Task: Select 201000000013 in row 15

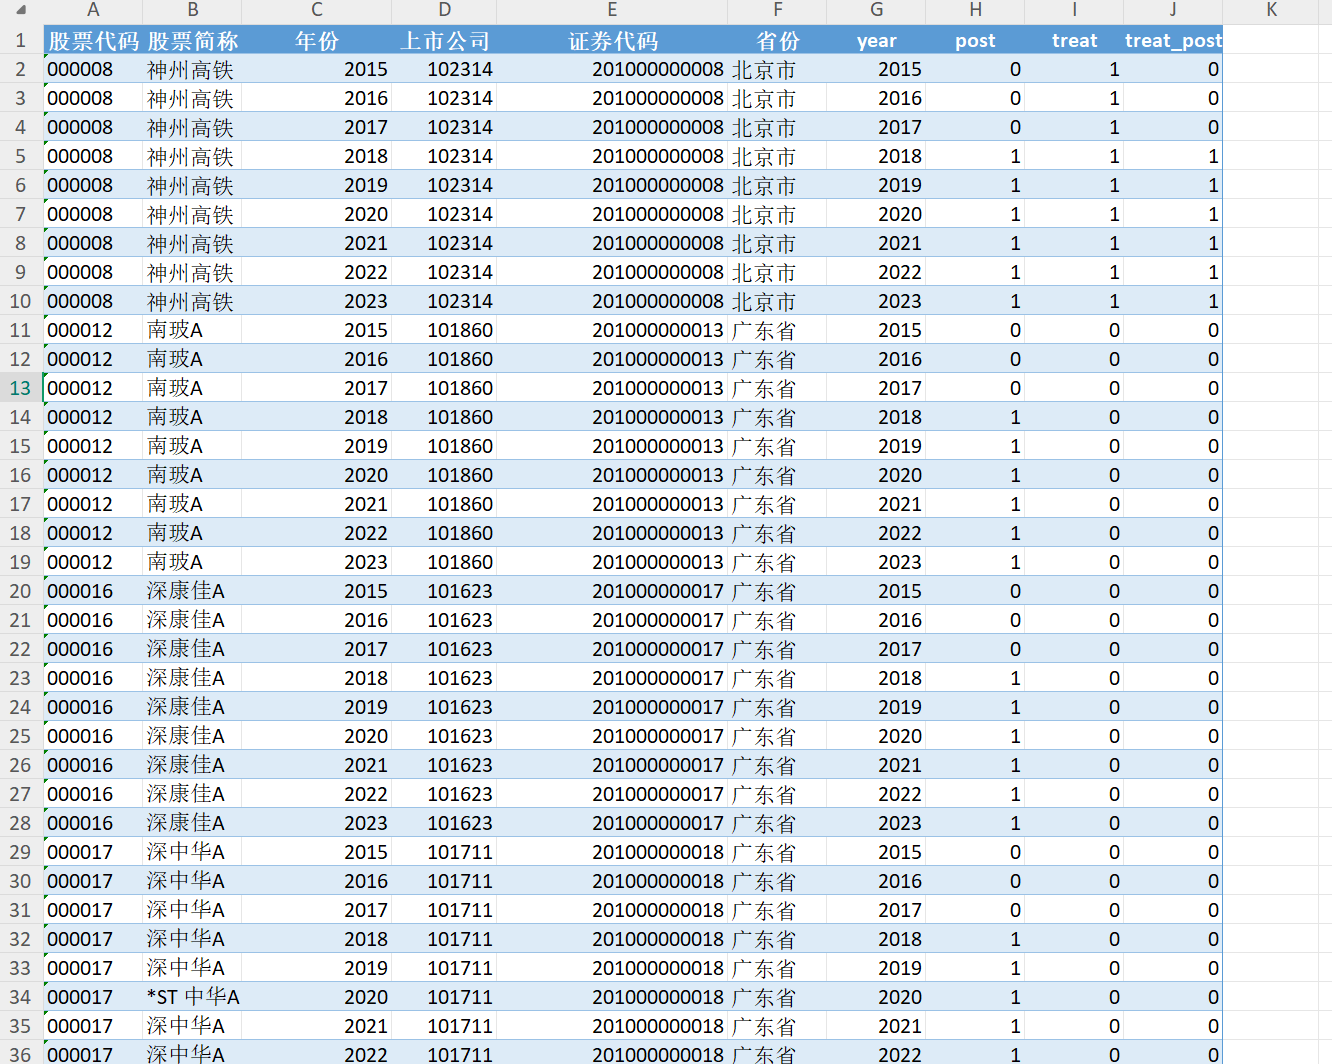Action: click(612, 446)
